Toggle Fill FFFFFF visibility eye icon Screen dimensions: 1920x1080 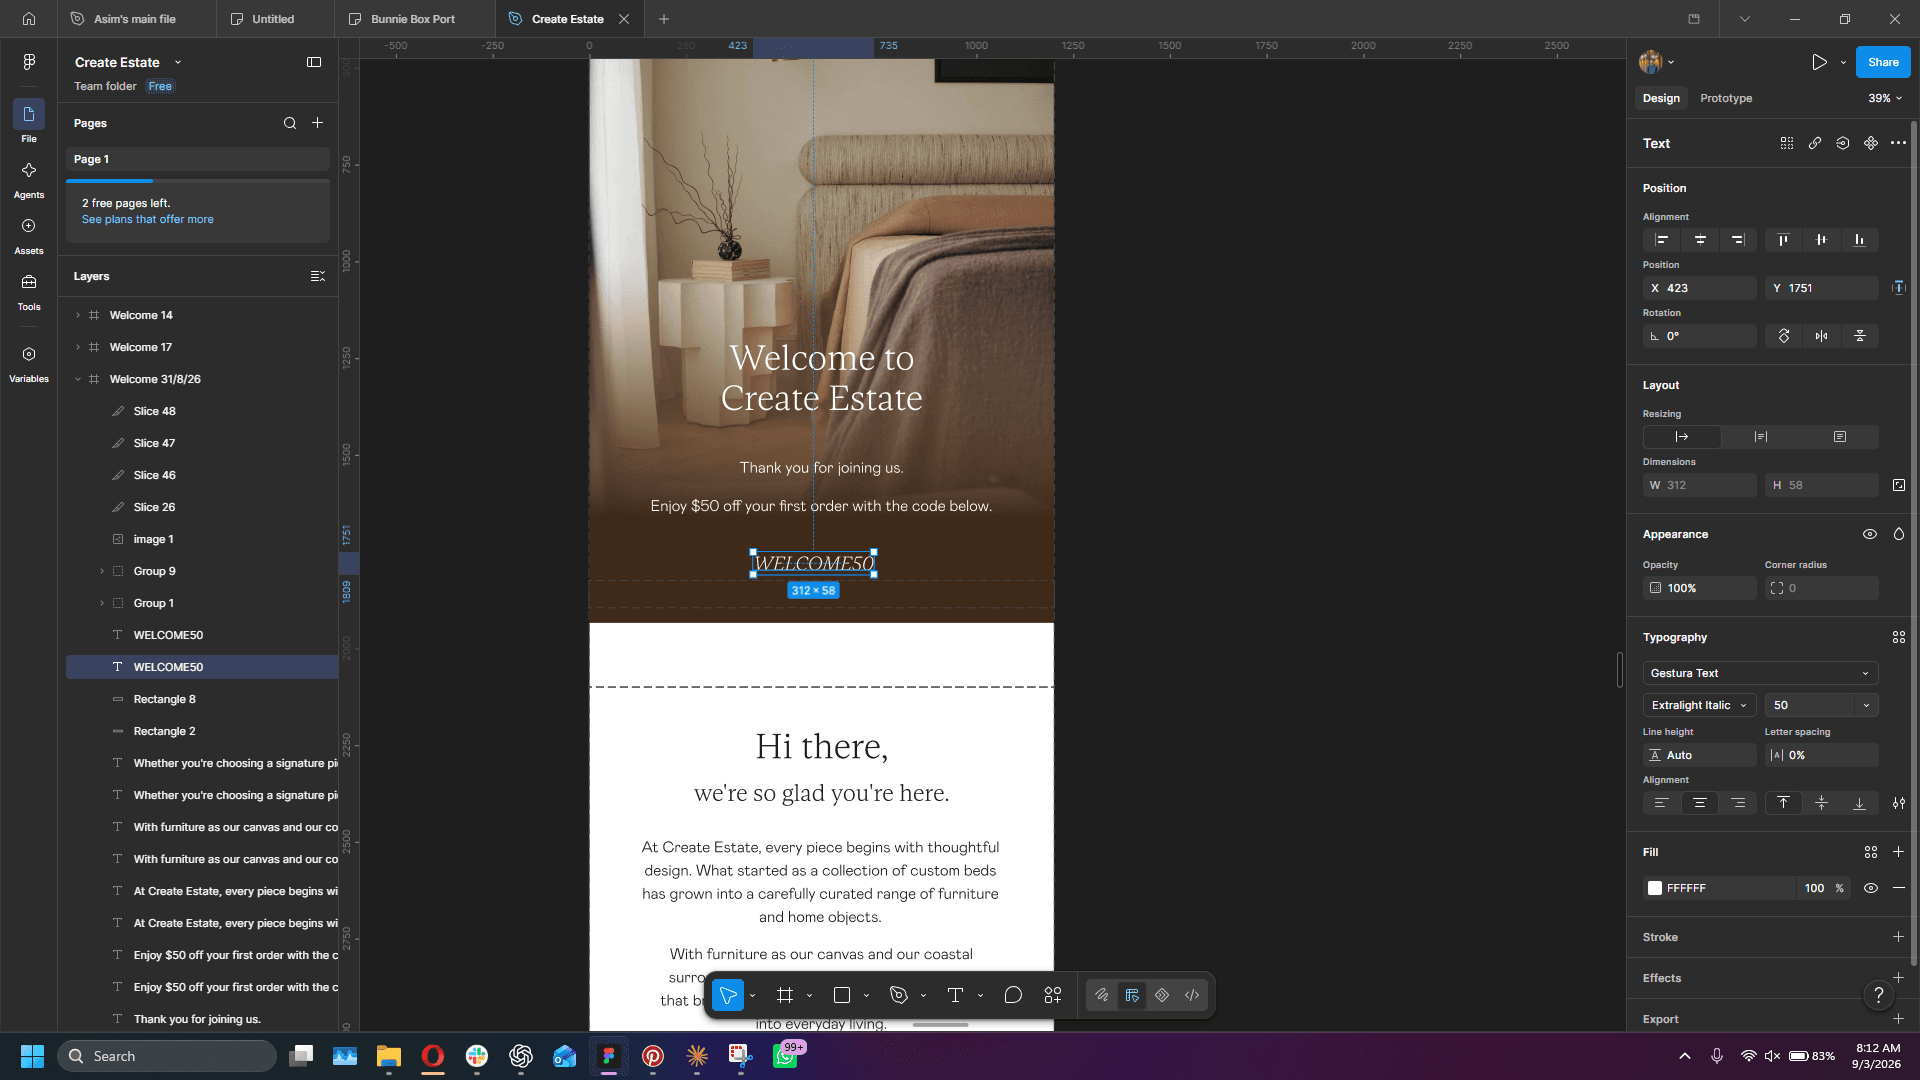[x=1871, y=888]
